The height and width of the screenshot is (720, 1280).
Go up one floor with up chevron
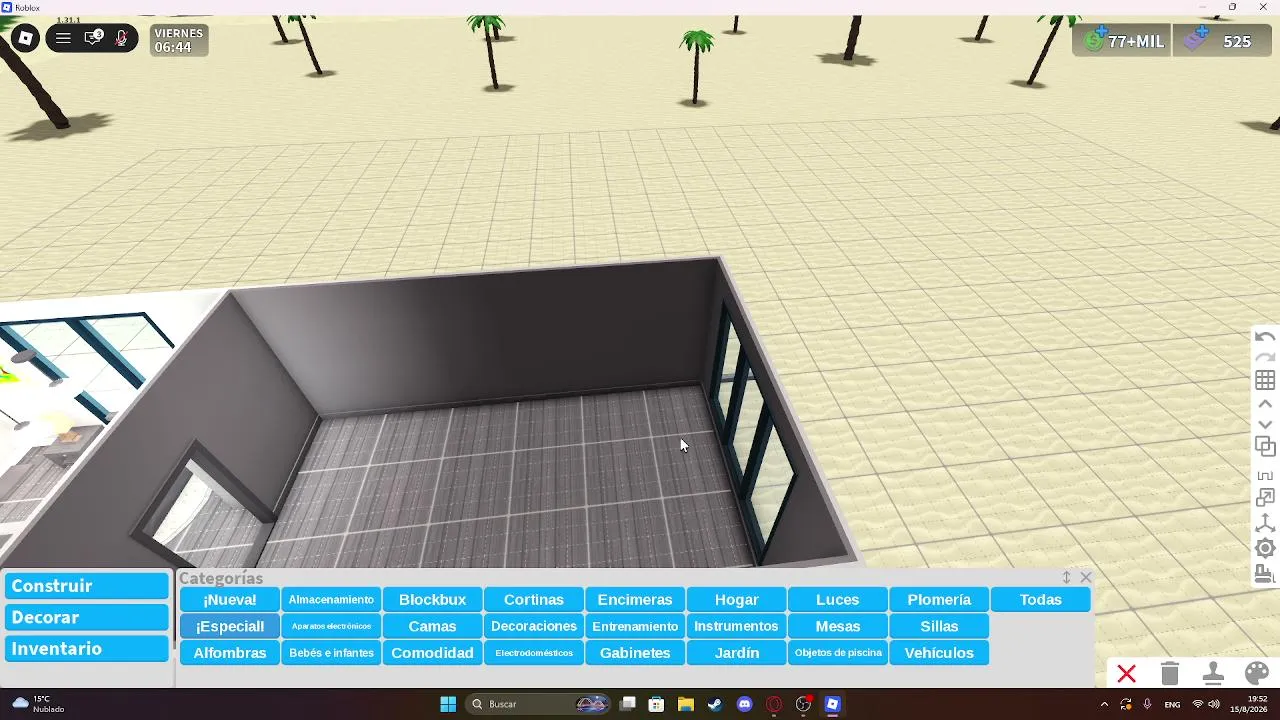pos(1265,404)
